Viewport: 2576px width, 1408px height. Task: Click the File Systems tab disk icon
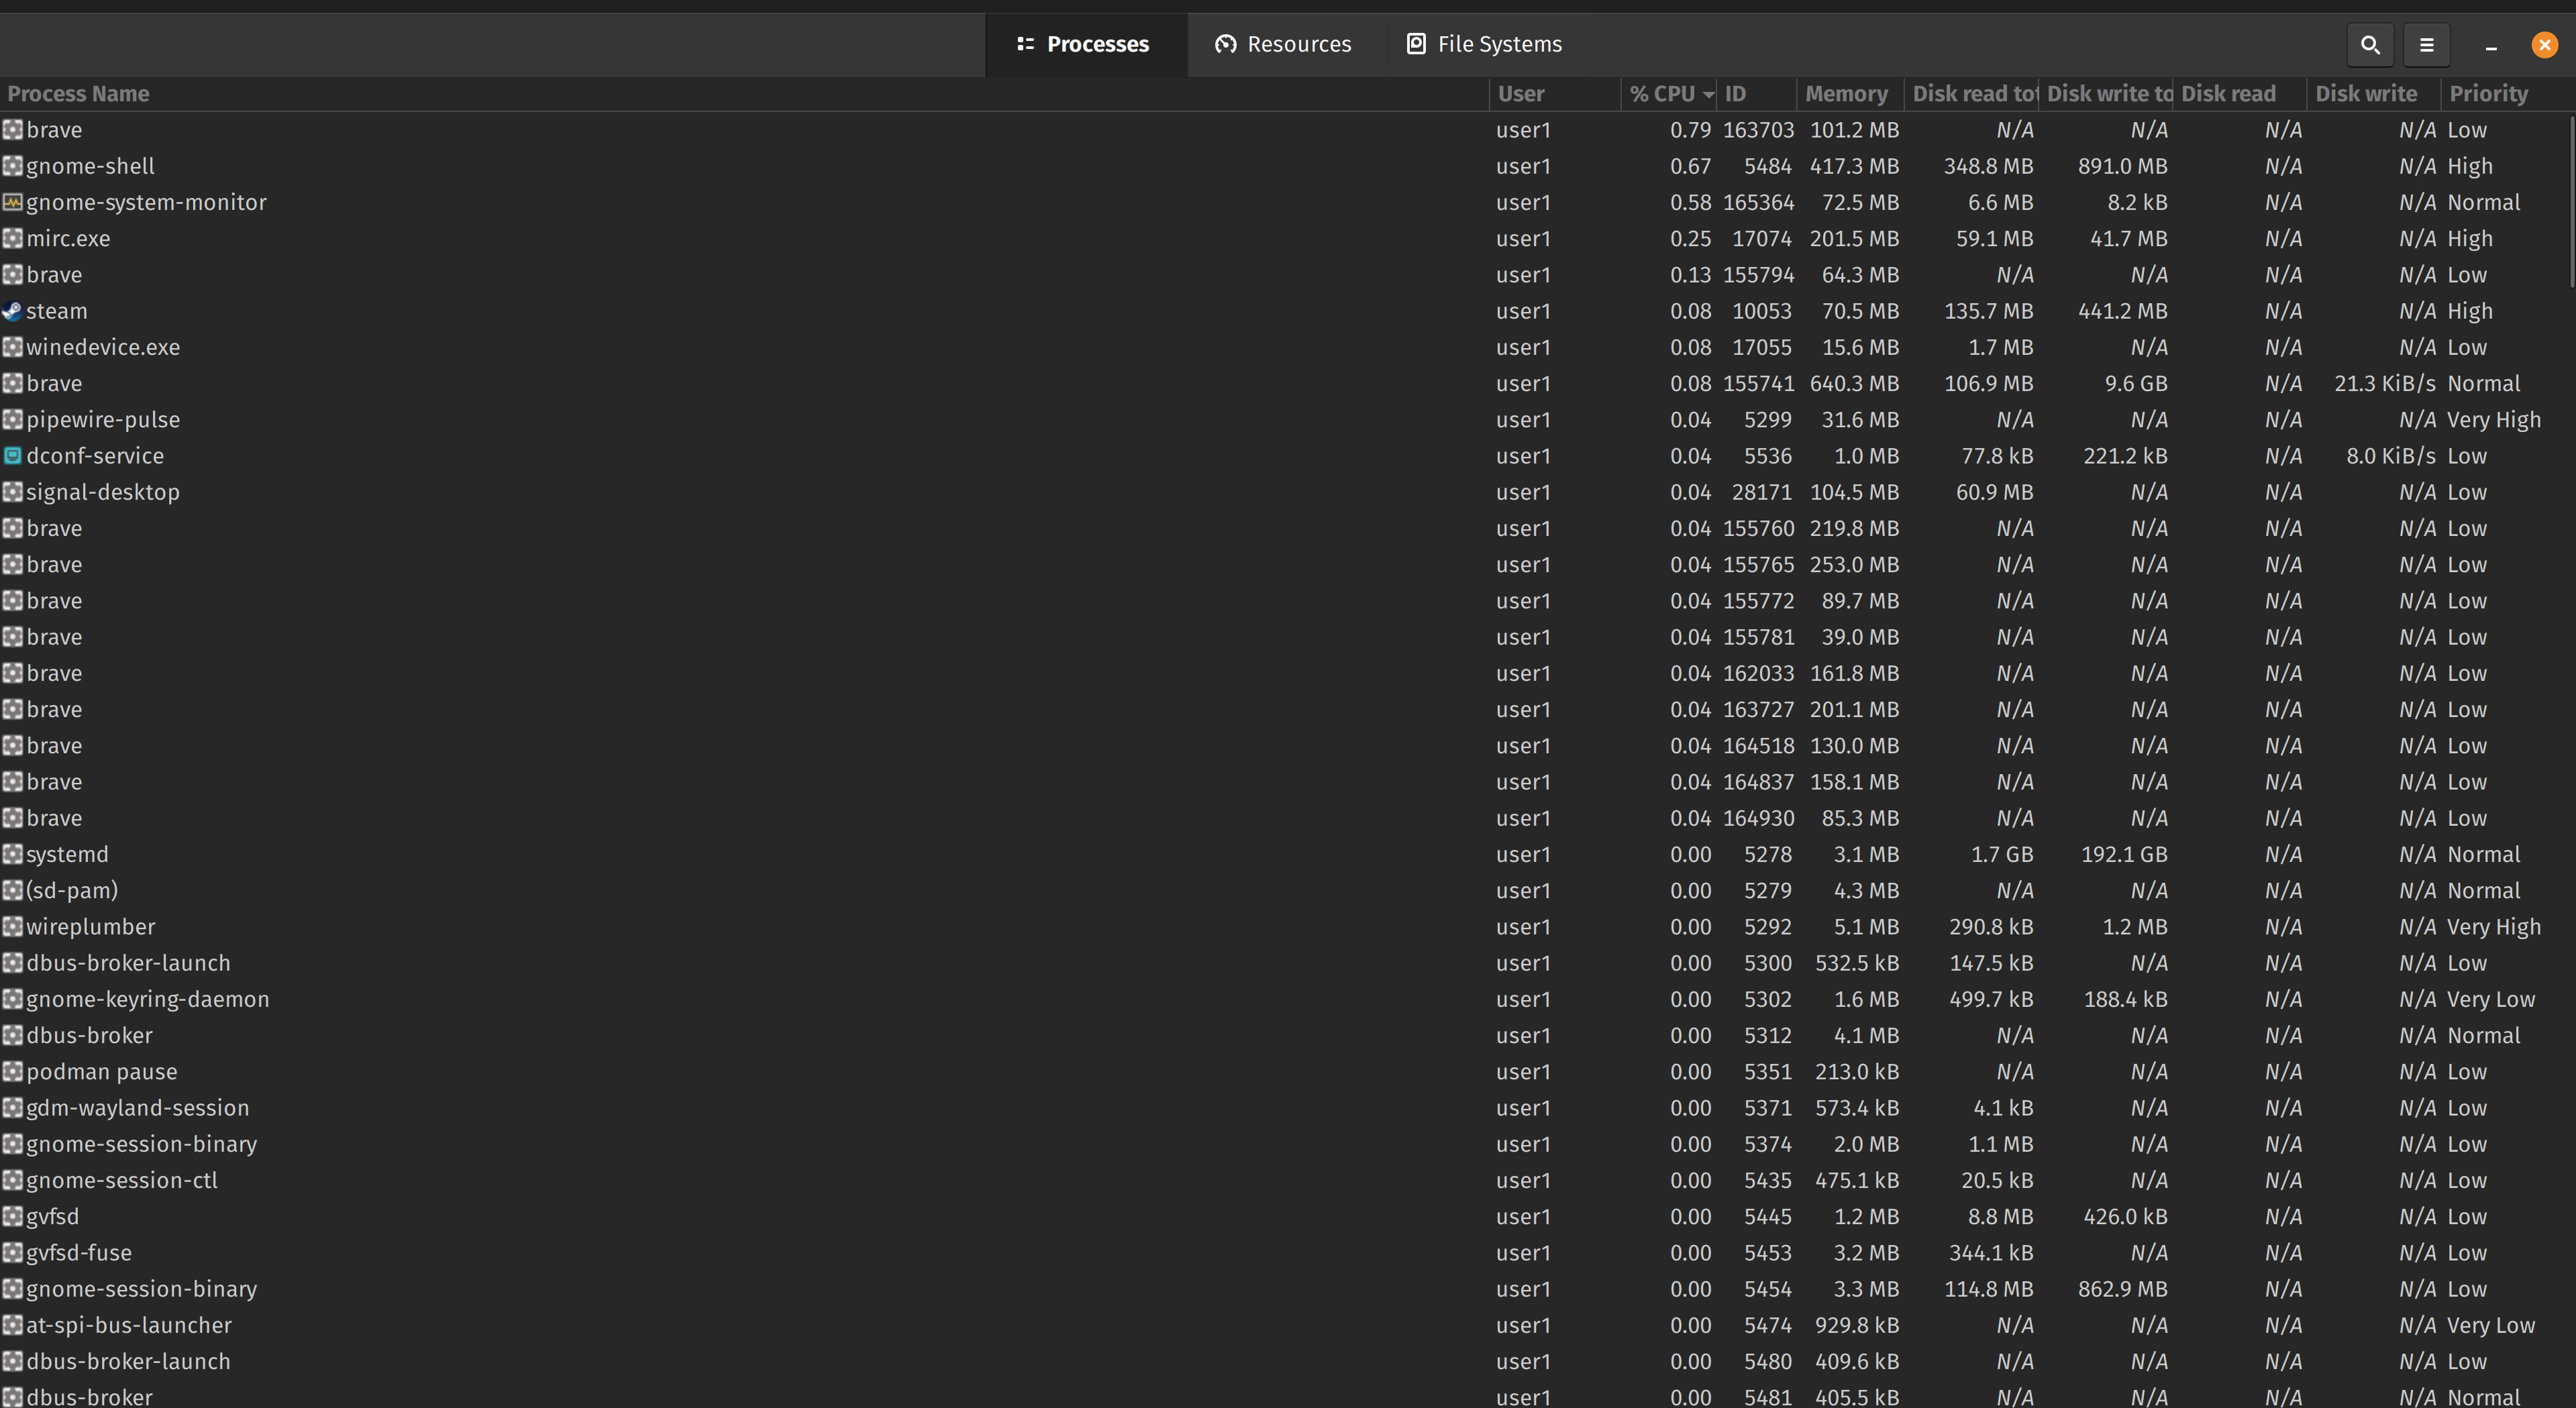[1416, 44]
